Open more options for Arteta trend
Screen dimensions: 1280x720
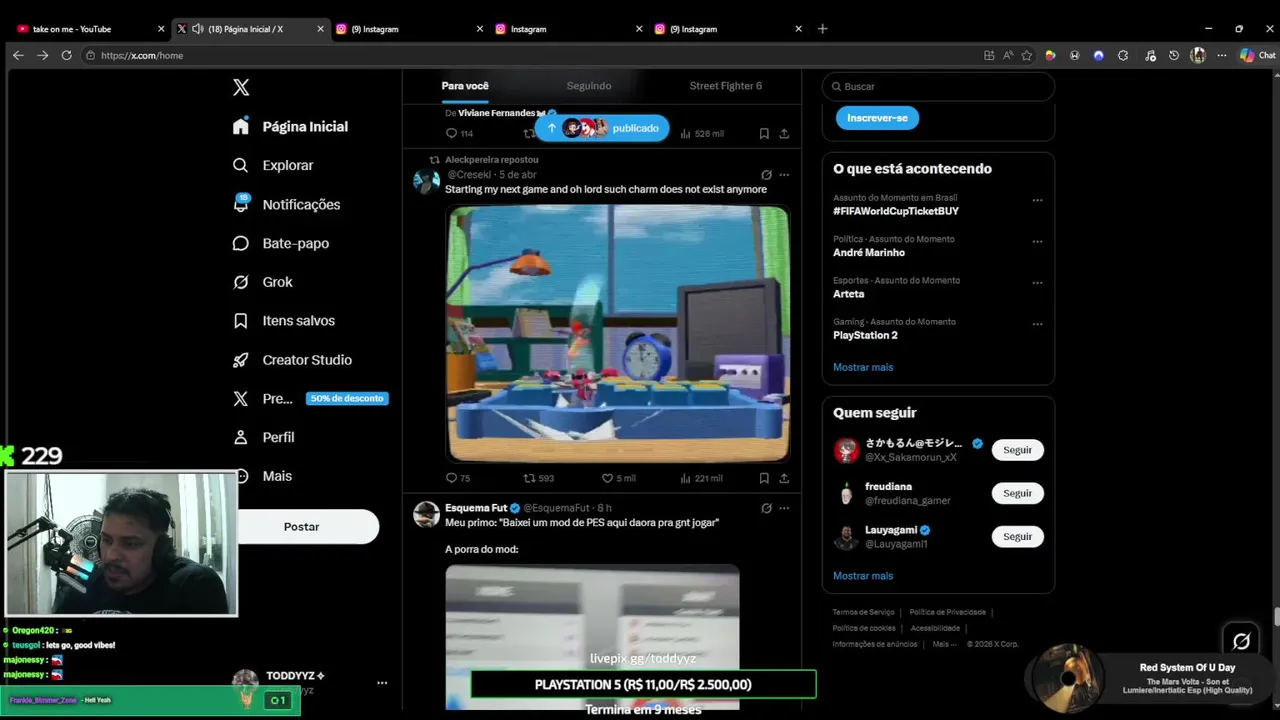[1037, 283]
